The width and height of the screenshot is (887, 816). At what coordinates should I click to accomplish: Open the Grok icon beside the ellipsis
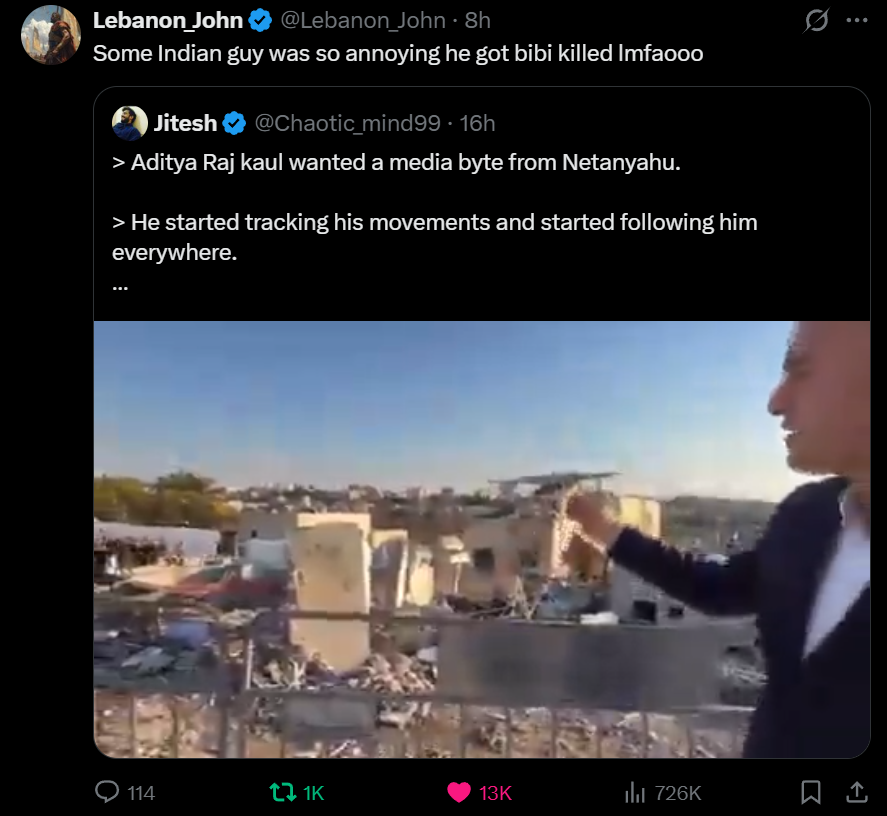(817, 20)
